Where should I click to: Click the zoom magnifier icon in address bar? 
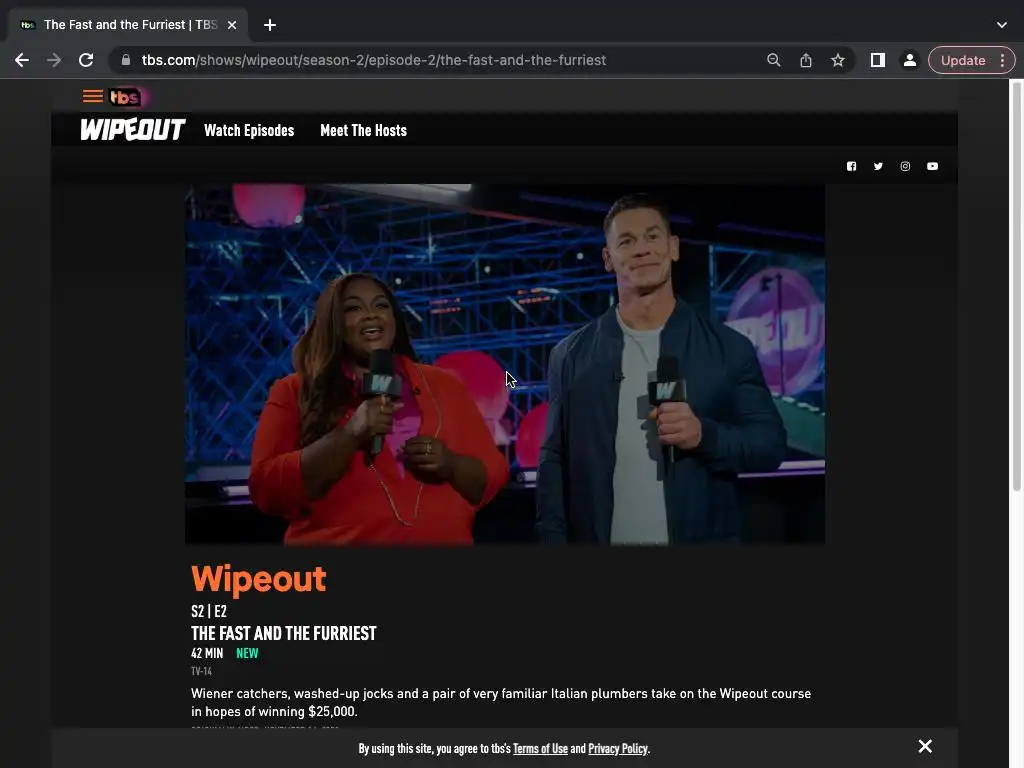click(773, 60)
